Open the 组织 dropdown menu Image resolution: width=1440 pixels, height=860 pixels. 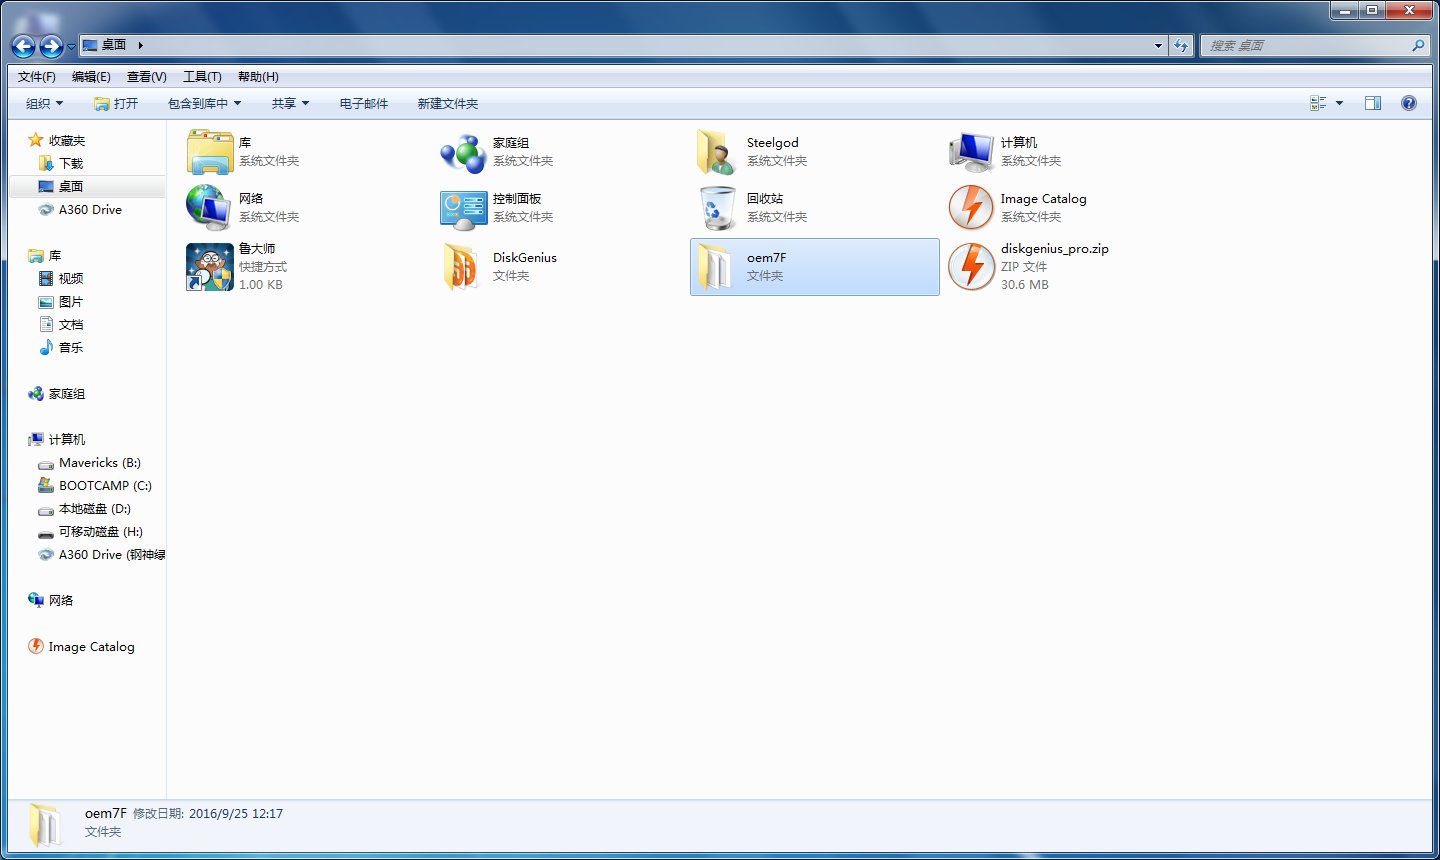43,103
